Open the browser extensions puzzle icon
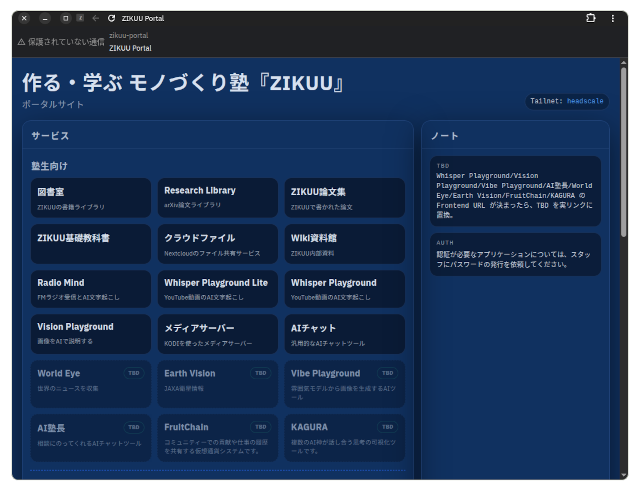The image size is (640, 494). tap(590, 18)
